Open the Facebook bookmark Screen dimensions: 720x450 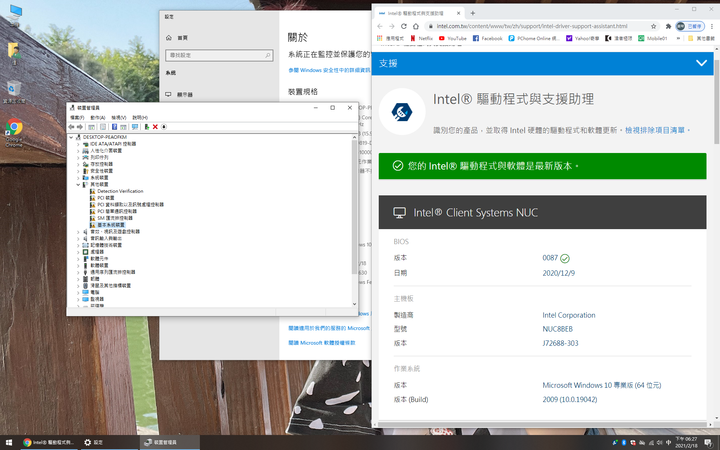point(487,39)
